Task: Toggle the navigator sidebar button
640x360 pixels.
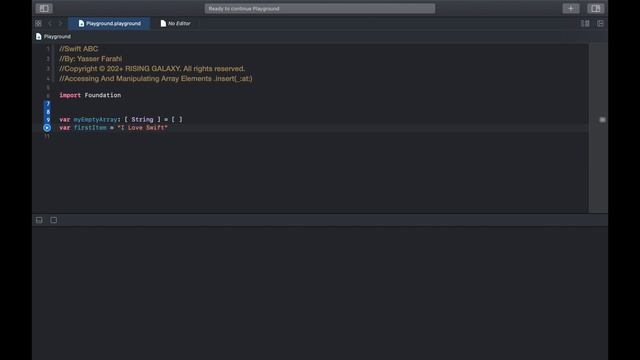Action: coord(44,8)
